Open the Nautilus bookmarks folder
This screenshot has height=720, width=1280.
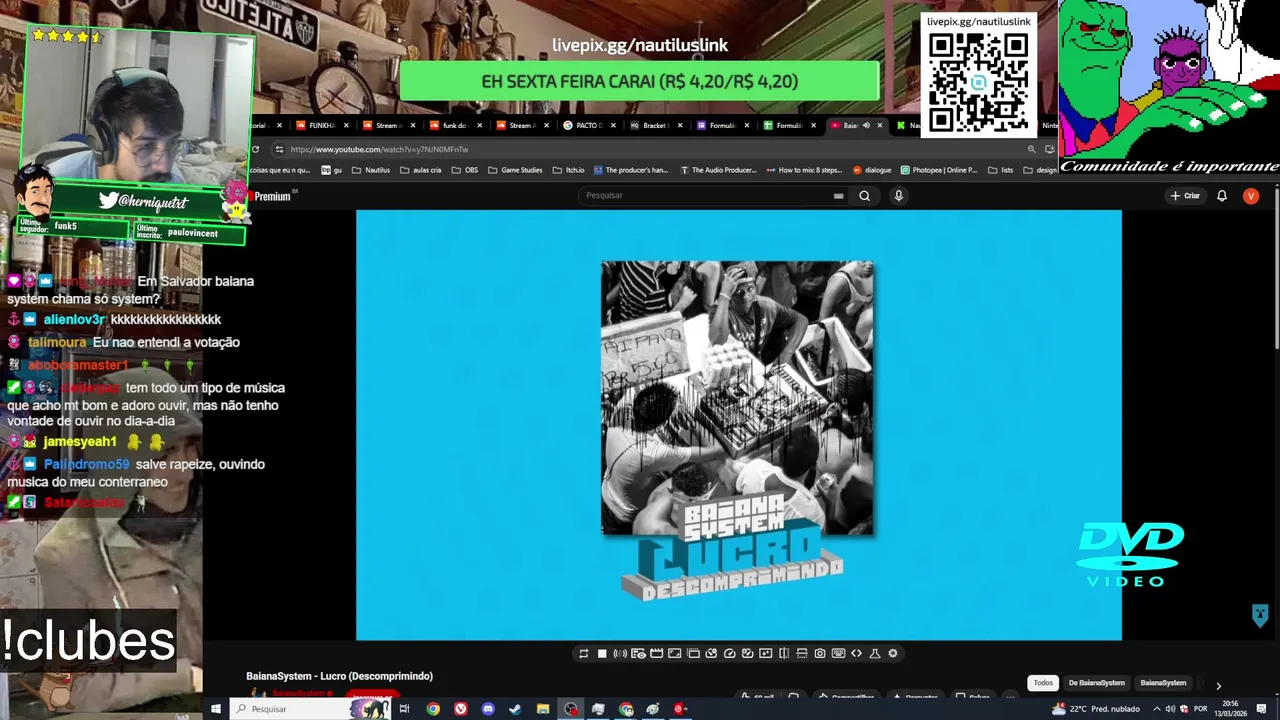pos(369,170)
